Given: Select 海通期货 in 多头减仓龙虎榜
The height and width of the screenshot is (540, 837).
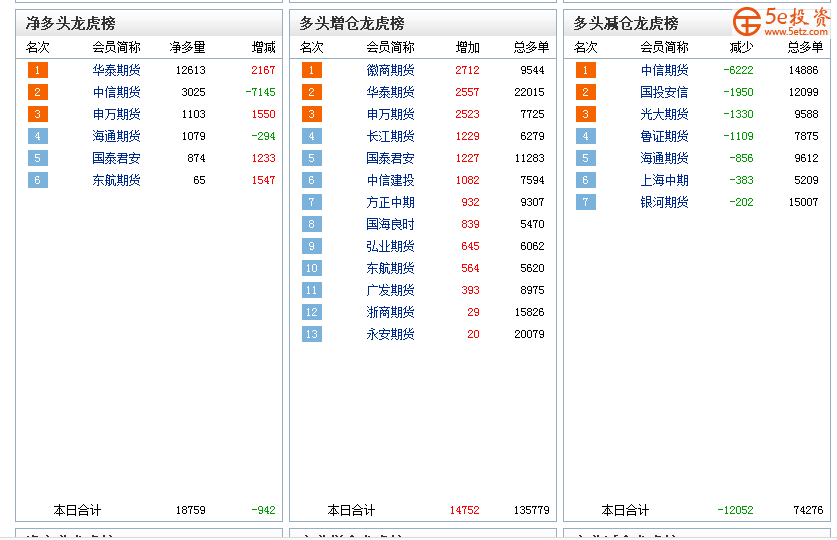Looking at the screenshot, I should (665, 158).
